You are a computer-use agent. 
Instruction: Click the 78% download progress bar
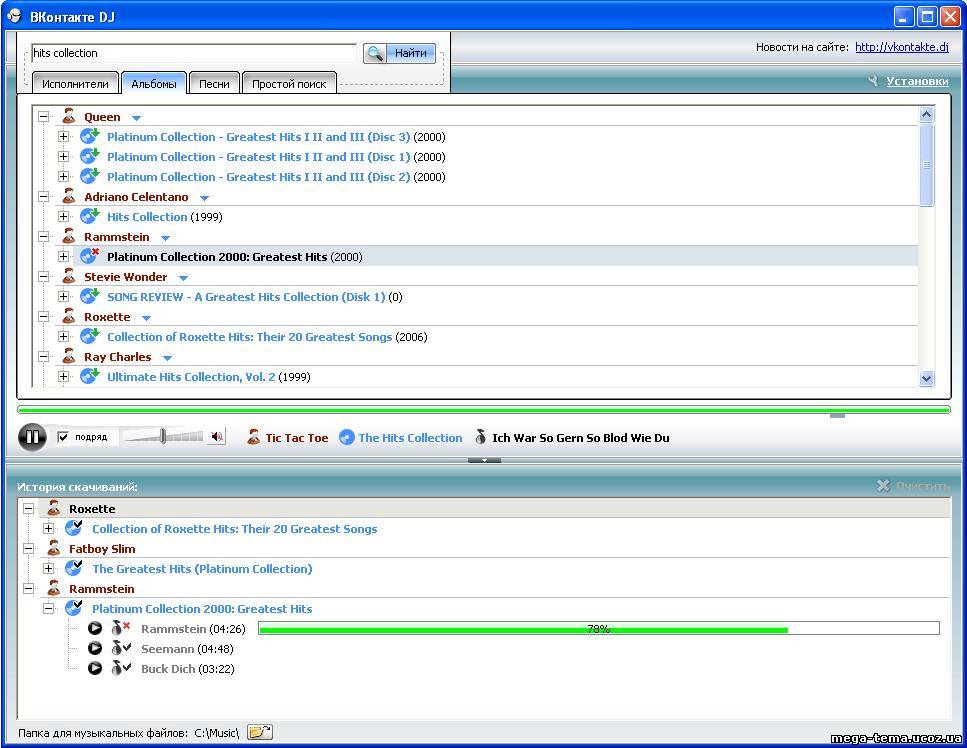click(x=598, y=628)
